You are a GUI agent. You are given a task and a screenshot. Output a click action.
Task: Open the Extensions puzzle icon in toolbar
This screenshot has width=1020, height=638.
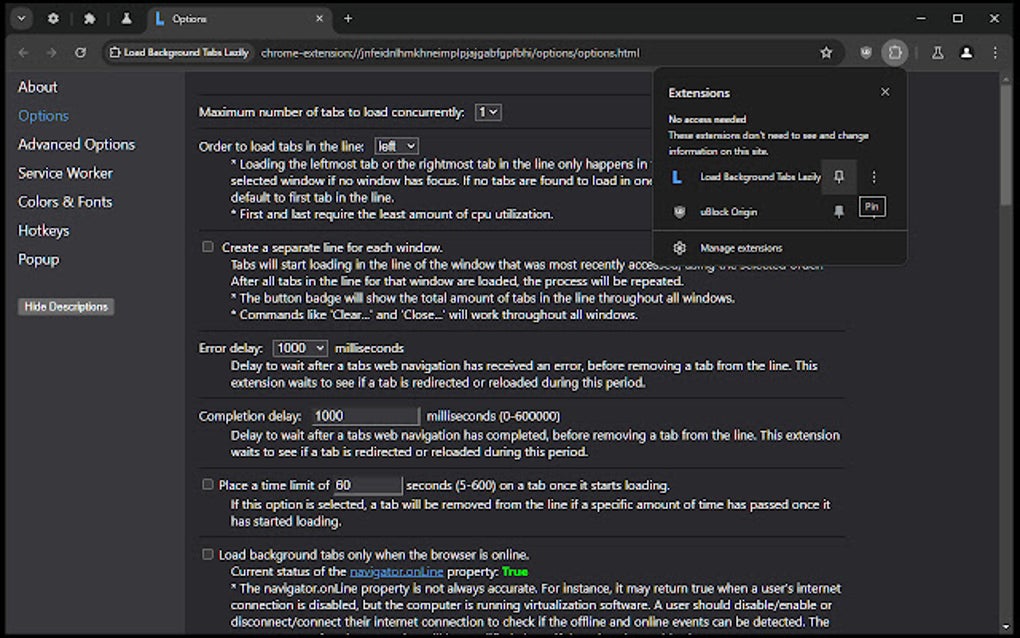[894, 52]
